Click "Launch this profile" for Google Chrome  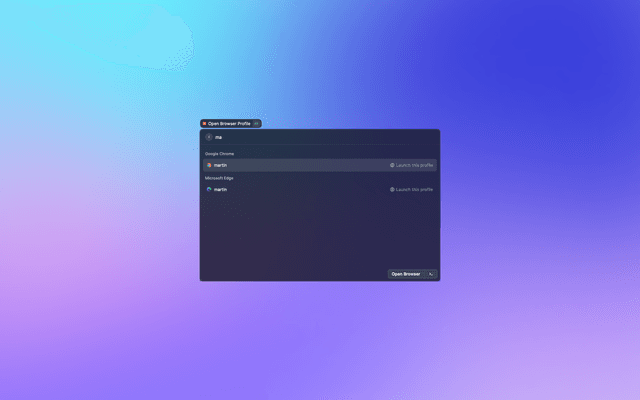coord(415,165)
